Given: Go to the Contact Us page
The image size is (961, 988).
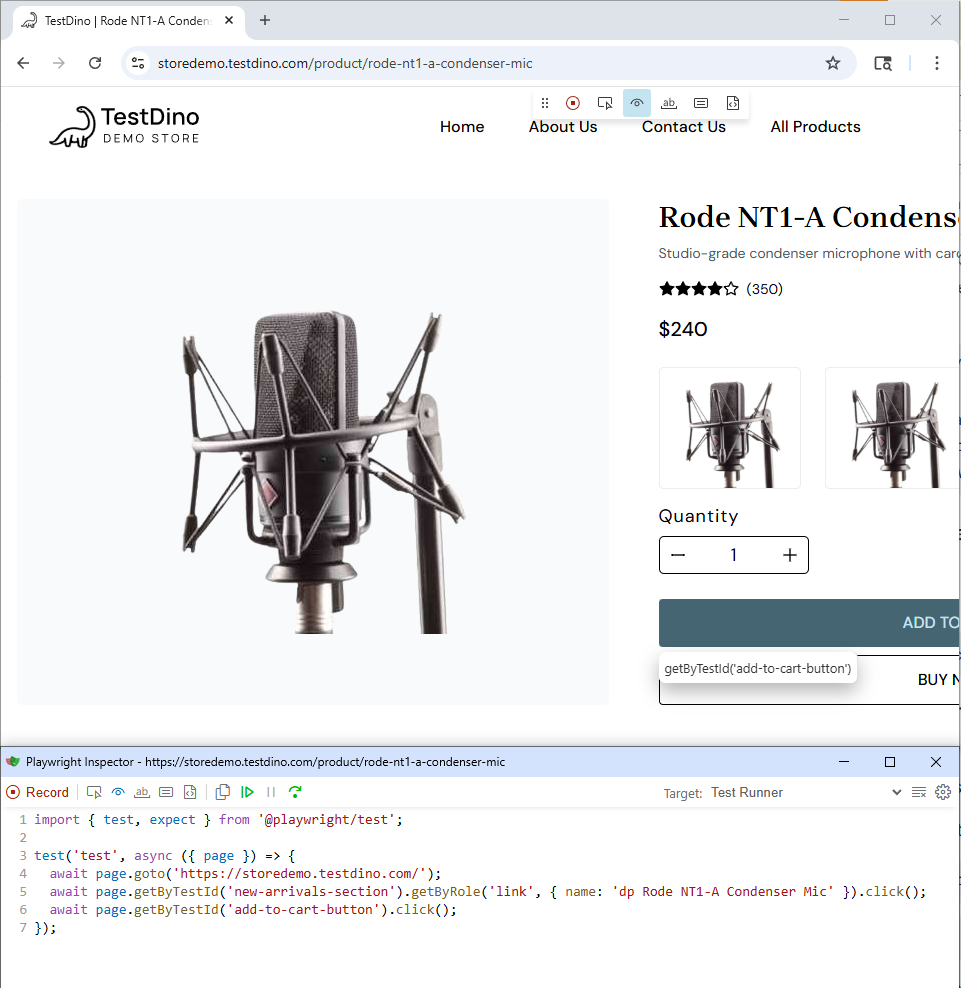Looking at the screenshot, I should coord(684,127).
